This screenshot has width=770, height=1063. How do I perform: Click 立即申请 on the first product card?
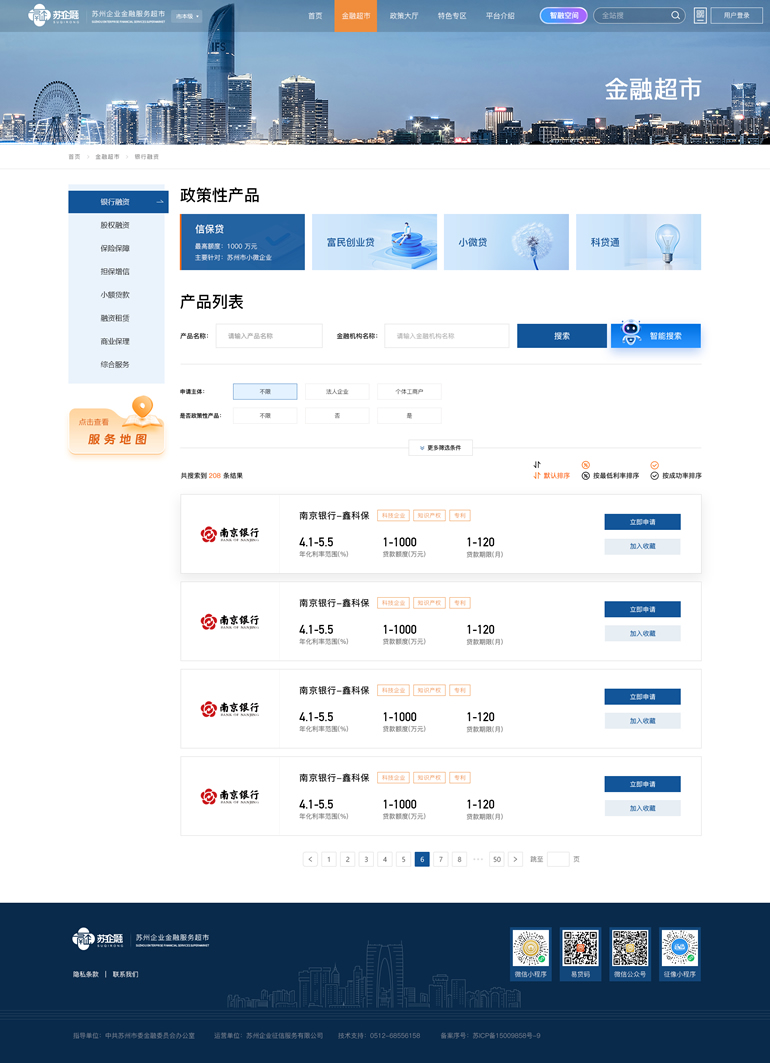[642, 522]
